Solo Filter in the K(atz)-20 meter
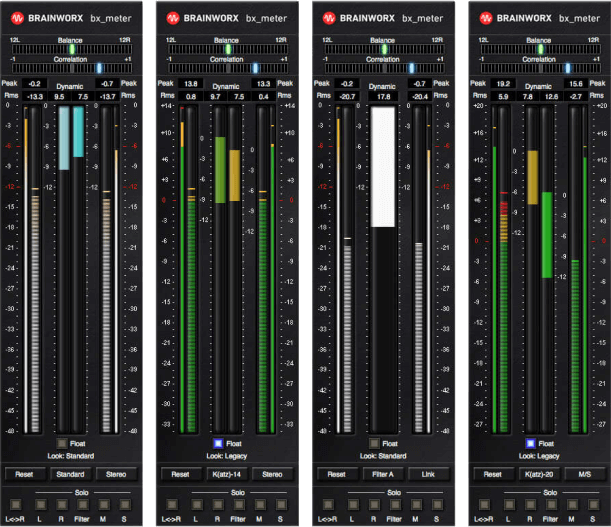611x527 pixels. coord(551,504)
